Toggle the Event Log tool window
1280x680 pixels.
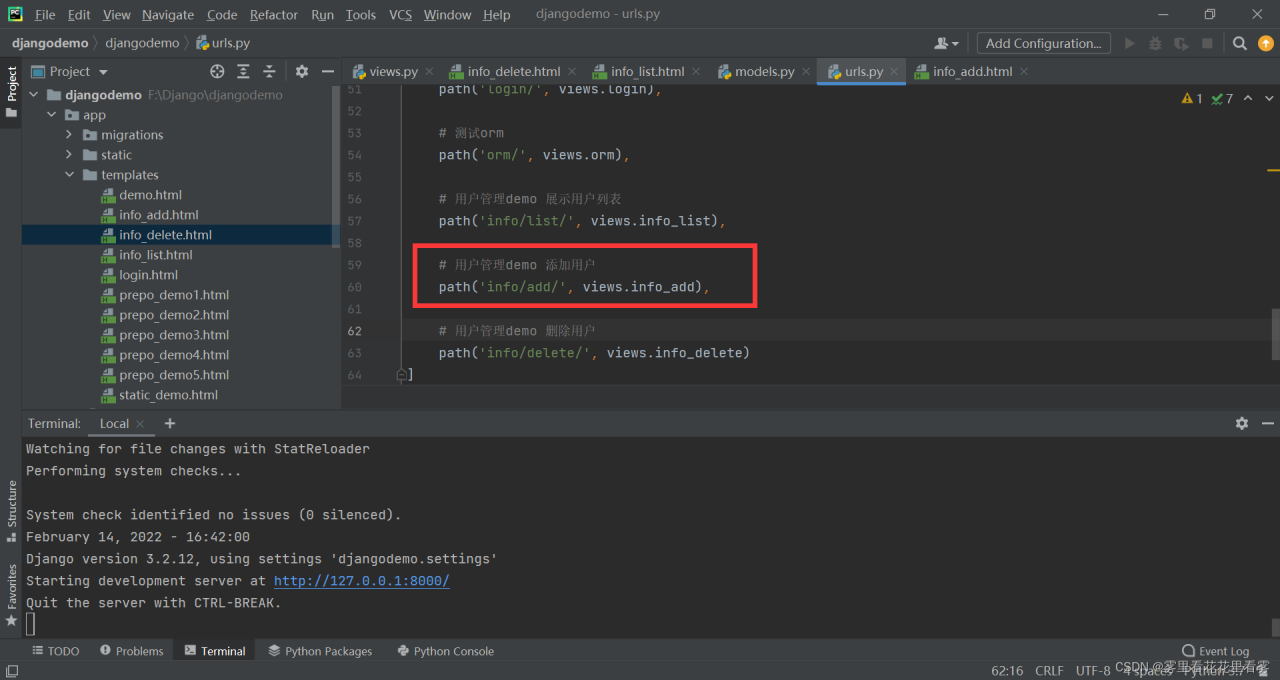point(1215,651)
